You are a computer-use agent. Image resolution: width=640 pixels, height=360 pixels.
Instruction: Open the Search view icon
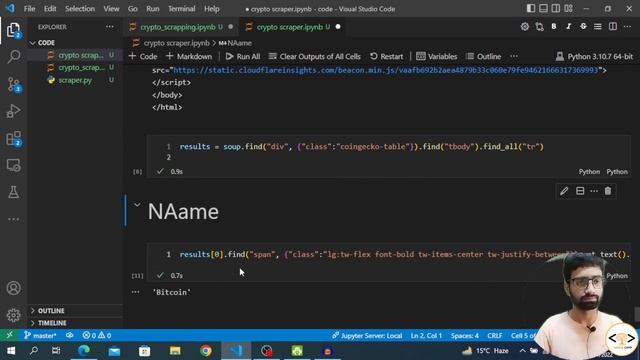[x=13, y=56]
